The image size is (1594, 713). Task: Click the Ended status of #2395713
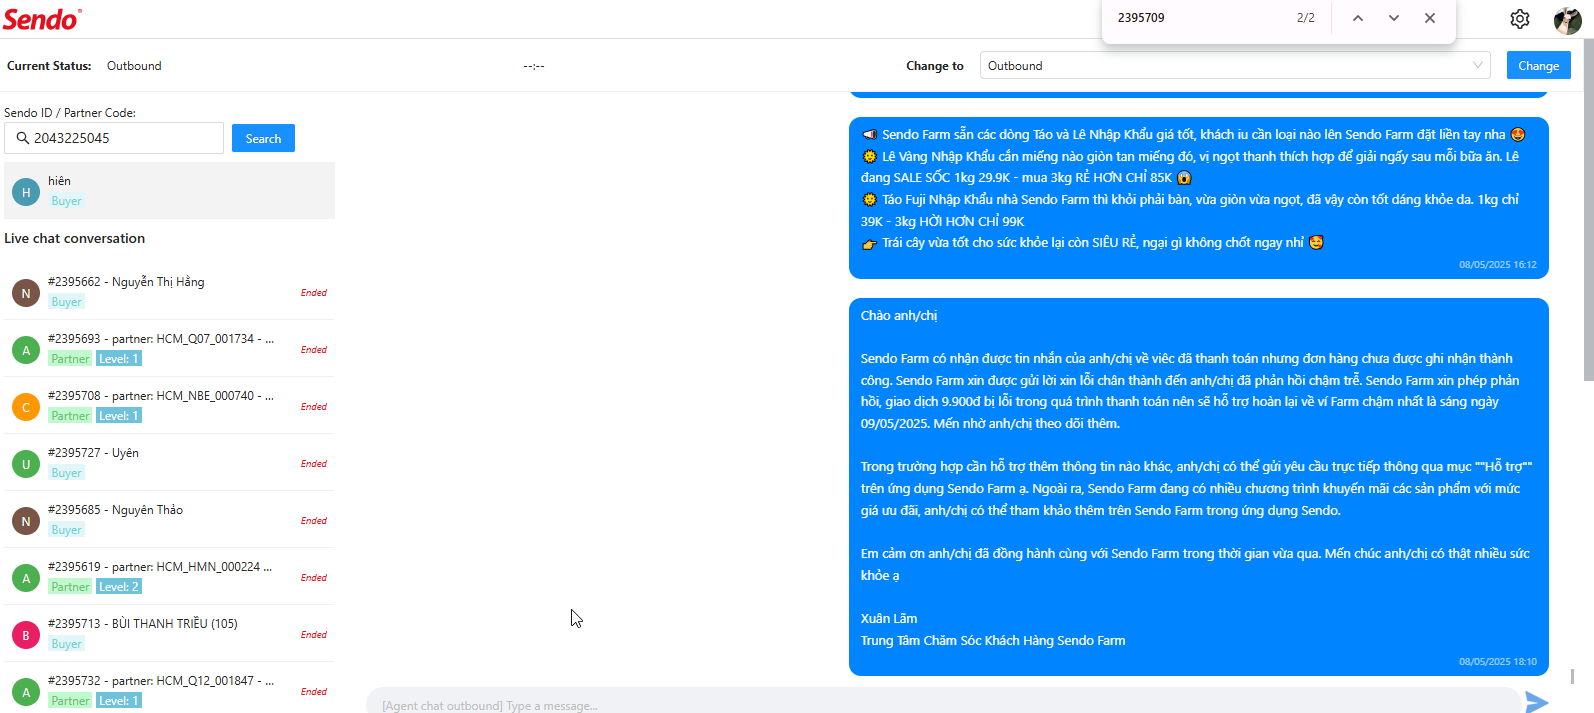314,635
